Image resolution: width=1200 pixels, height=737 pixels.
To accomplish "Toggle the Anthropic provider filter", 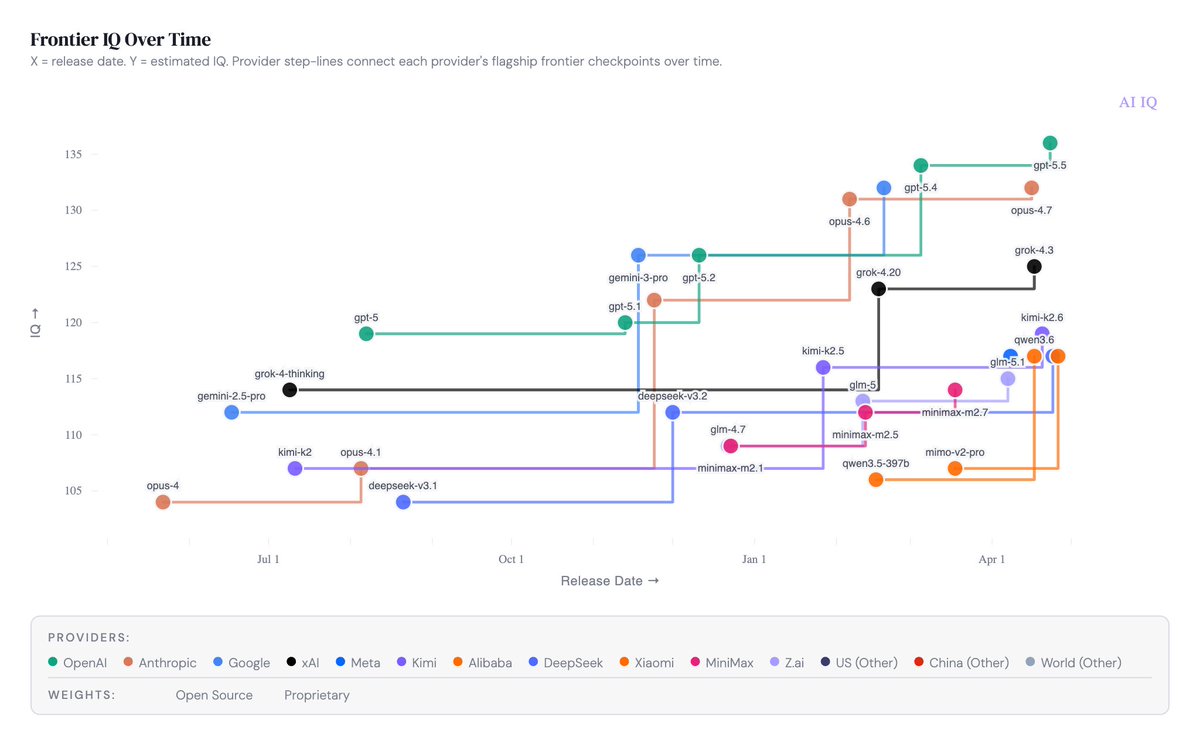I will click(161, 663).
